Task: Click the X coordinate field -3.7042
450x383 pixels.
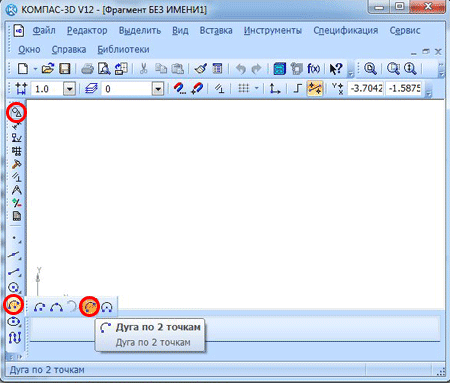Action: (x=366, y=88)
